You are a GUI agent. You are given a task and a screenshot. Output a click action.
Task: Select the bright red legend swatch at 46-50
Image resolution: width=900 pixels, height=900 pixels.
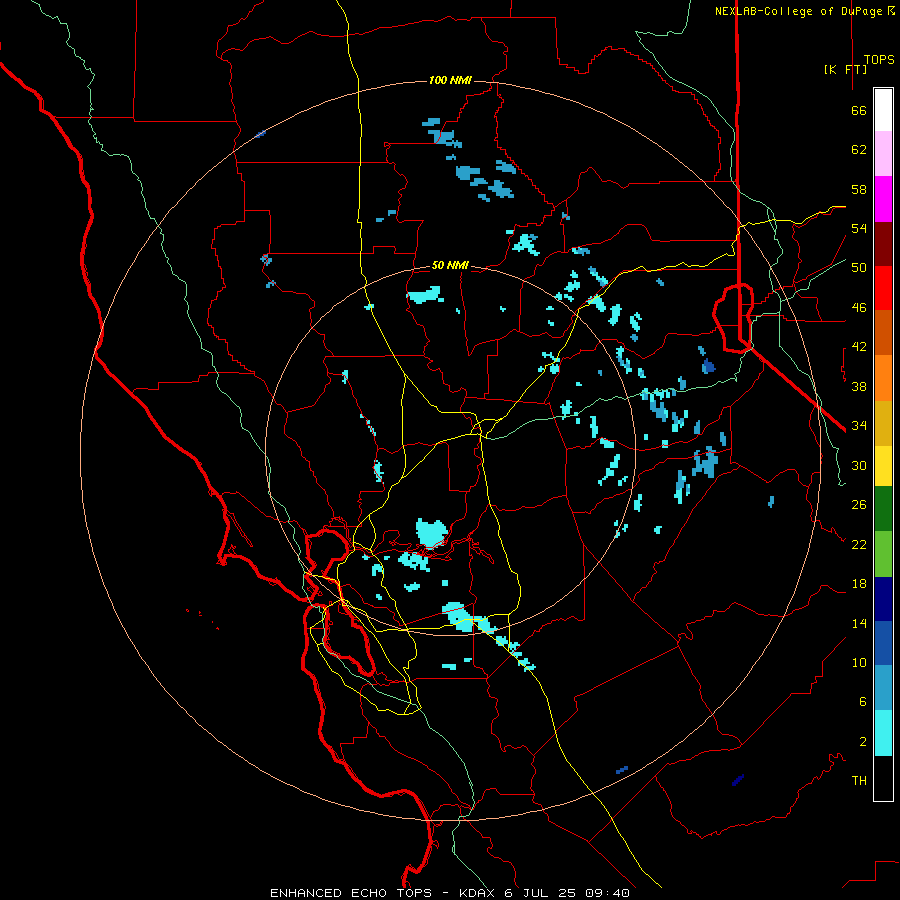[883, 288]
